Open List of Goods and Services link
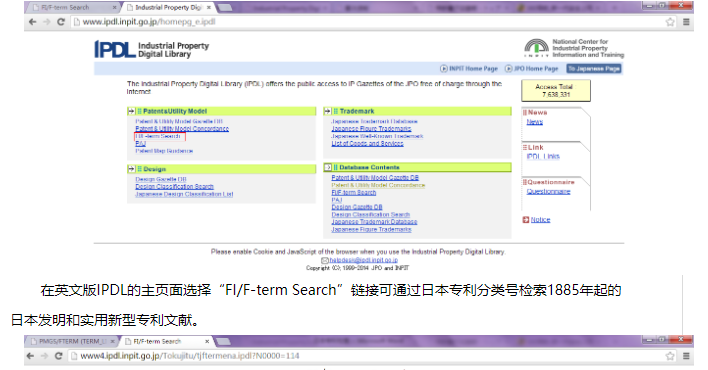This screenshot has width=708, height=370. tap(368, 144)
